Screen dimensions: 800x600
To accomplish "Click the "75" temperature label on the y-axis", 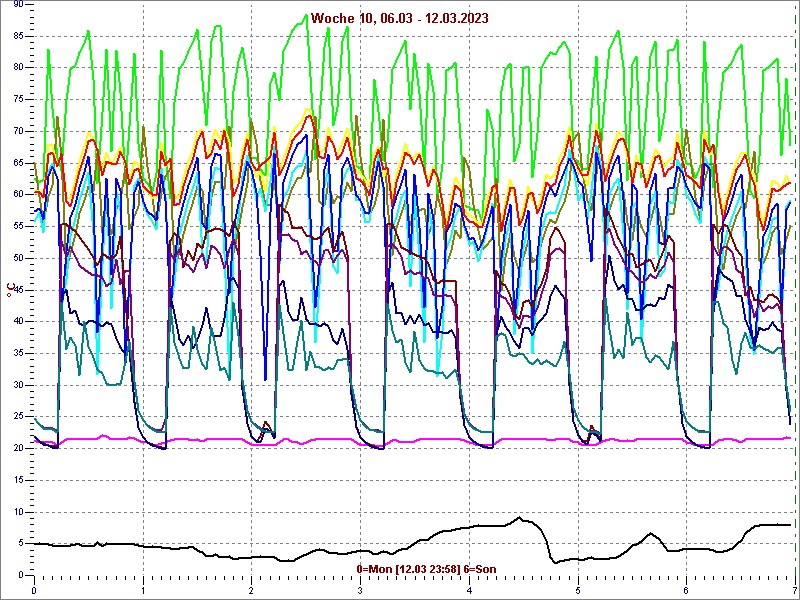I will click(x=18, y=99).
